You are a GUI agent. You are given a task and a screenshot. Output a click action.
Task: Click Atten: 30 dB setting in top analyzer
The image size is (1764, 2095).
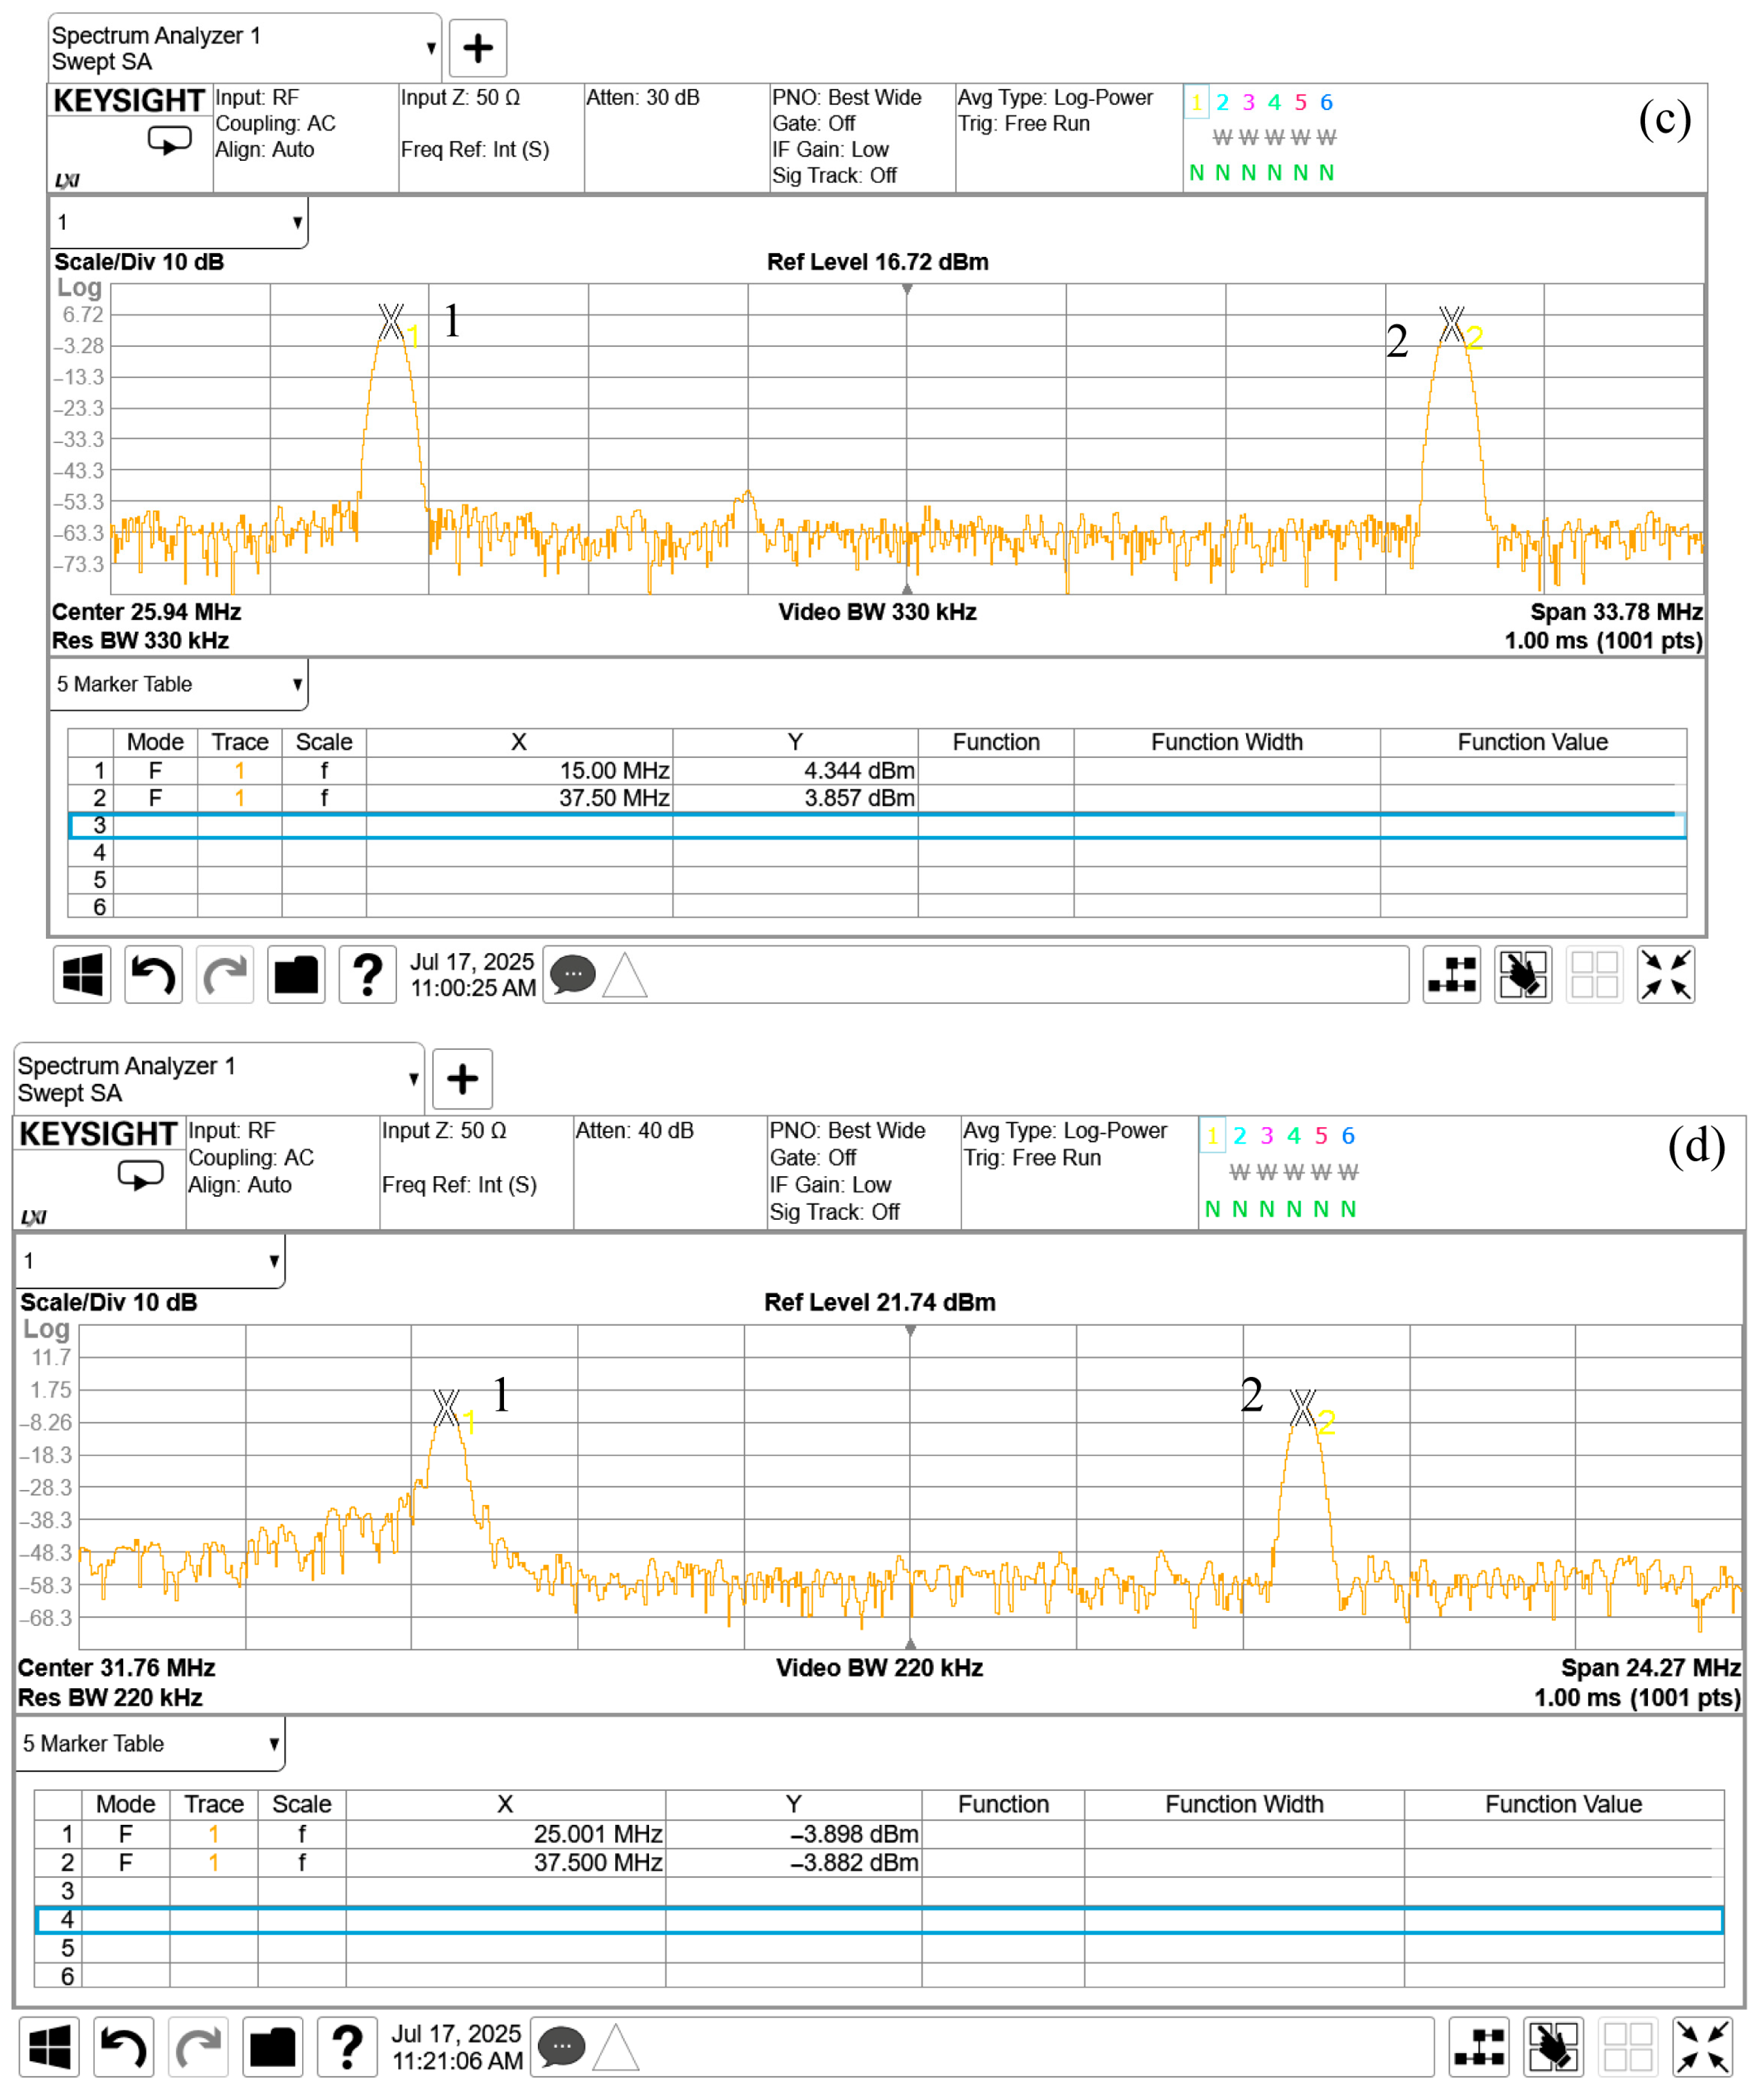643,97
